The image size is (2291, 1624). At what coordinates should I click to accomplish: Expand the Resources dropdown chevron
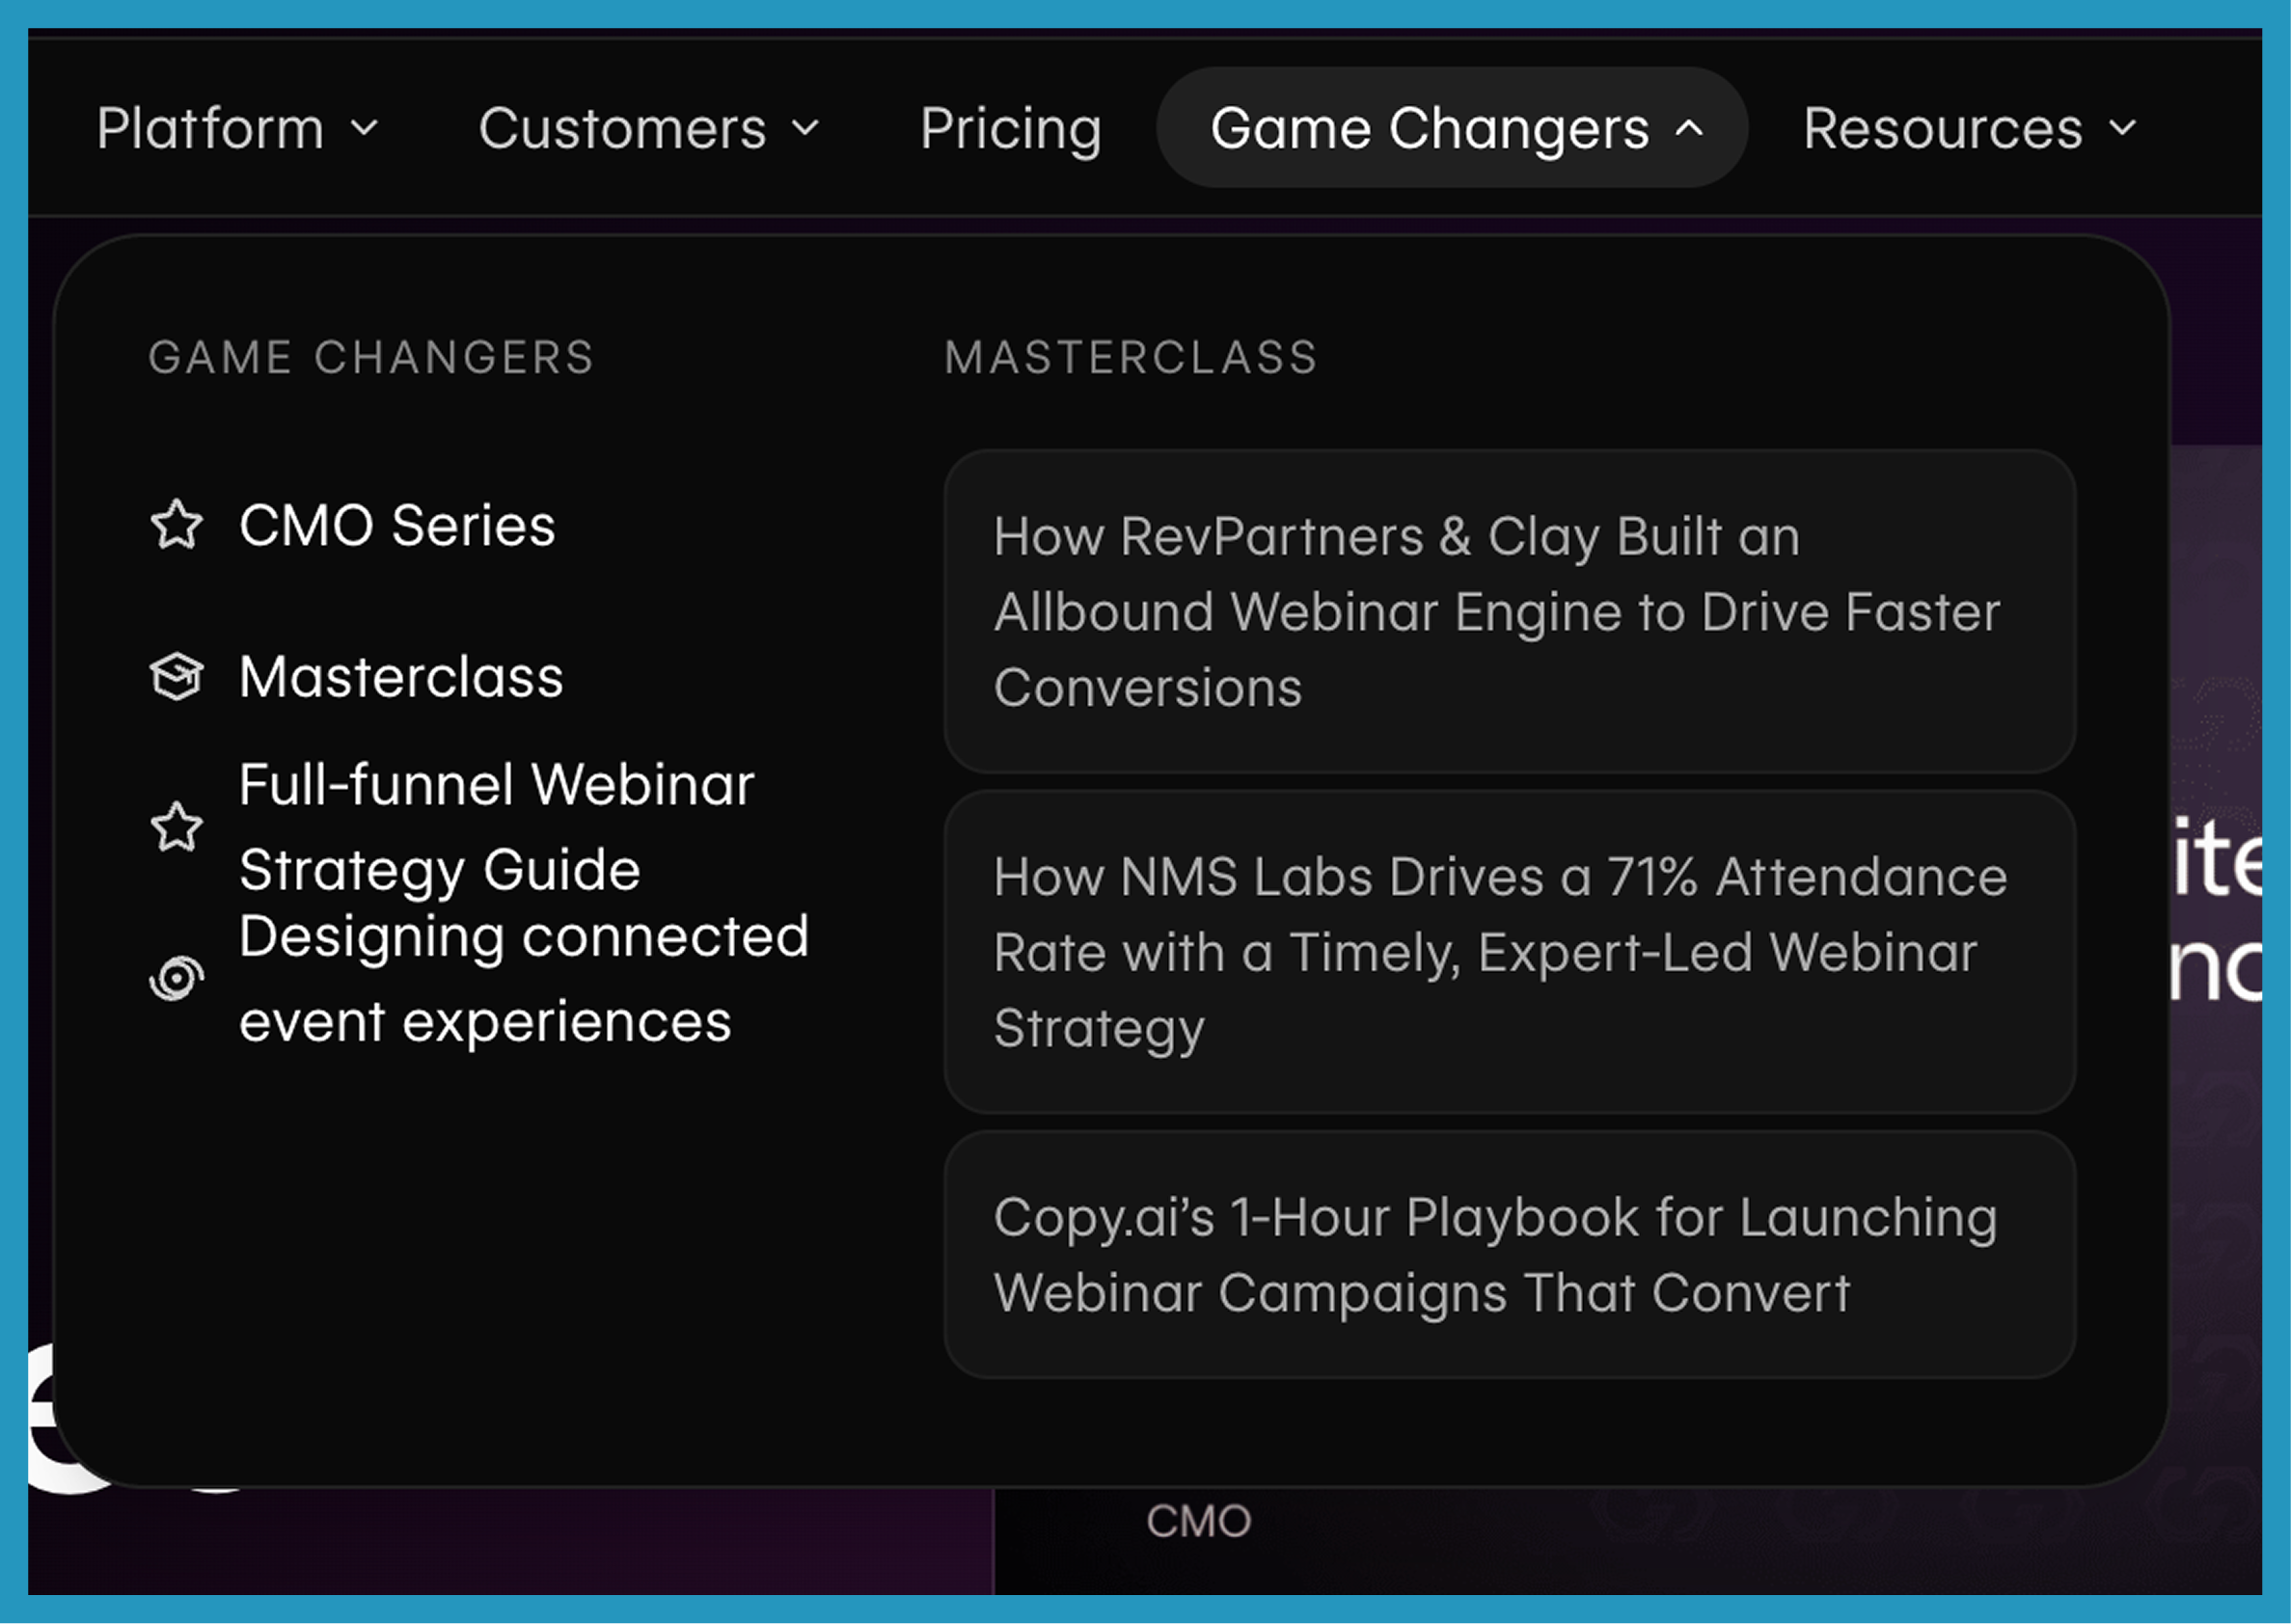[x=2122, y=128]
